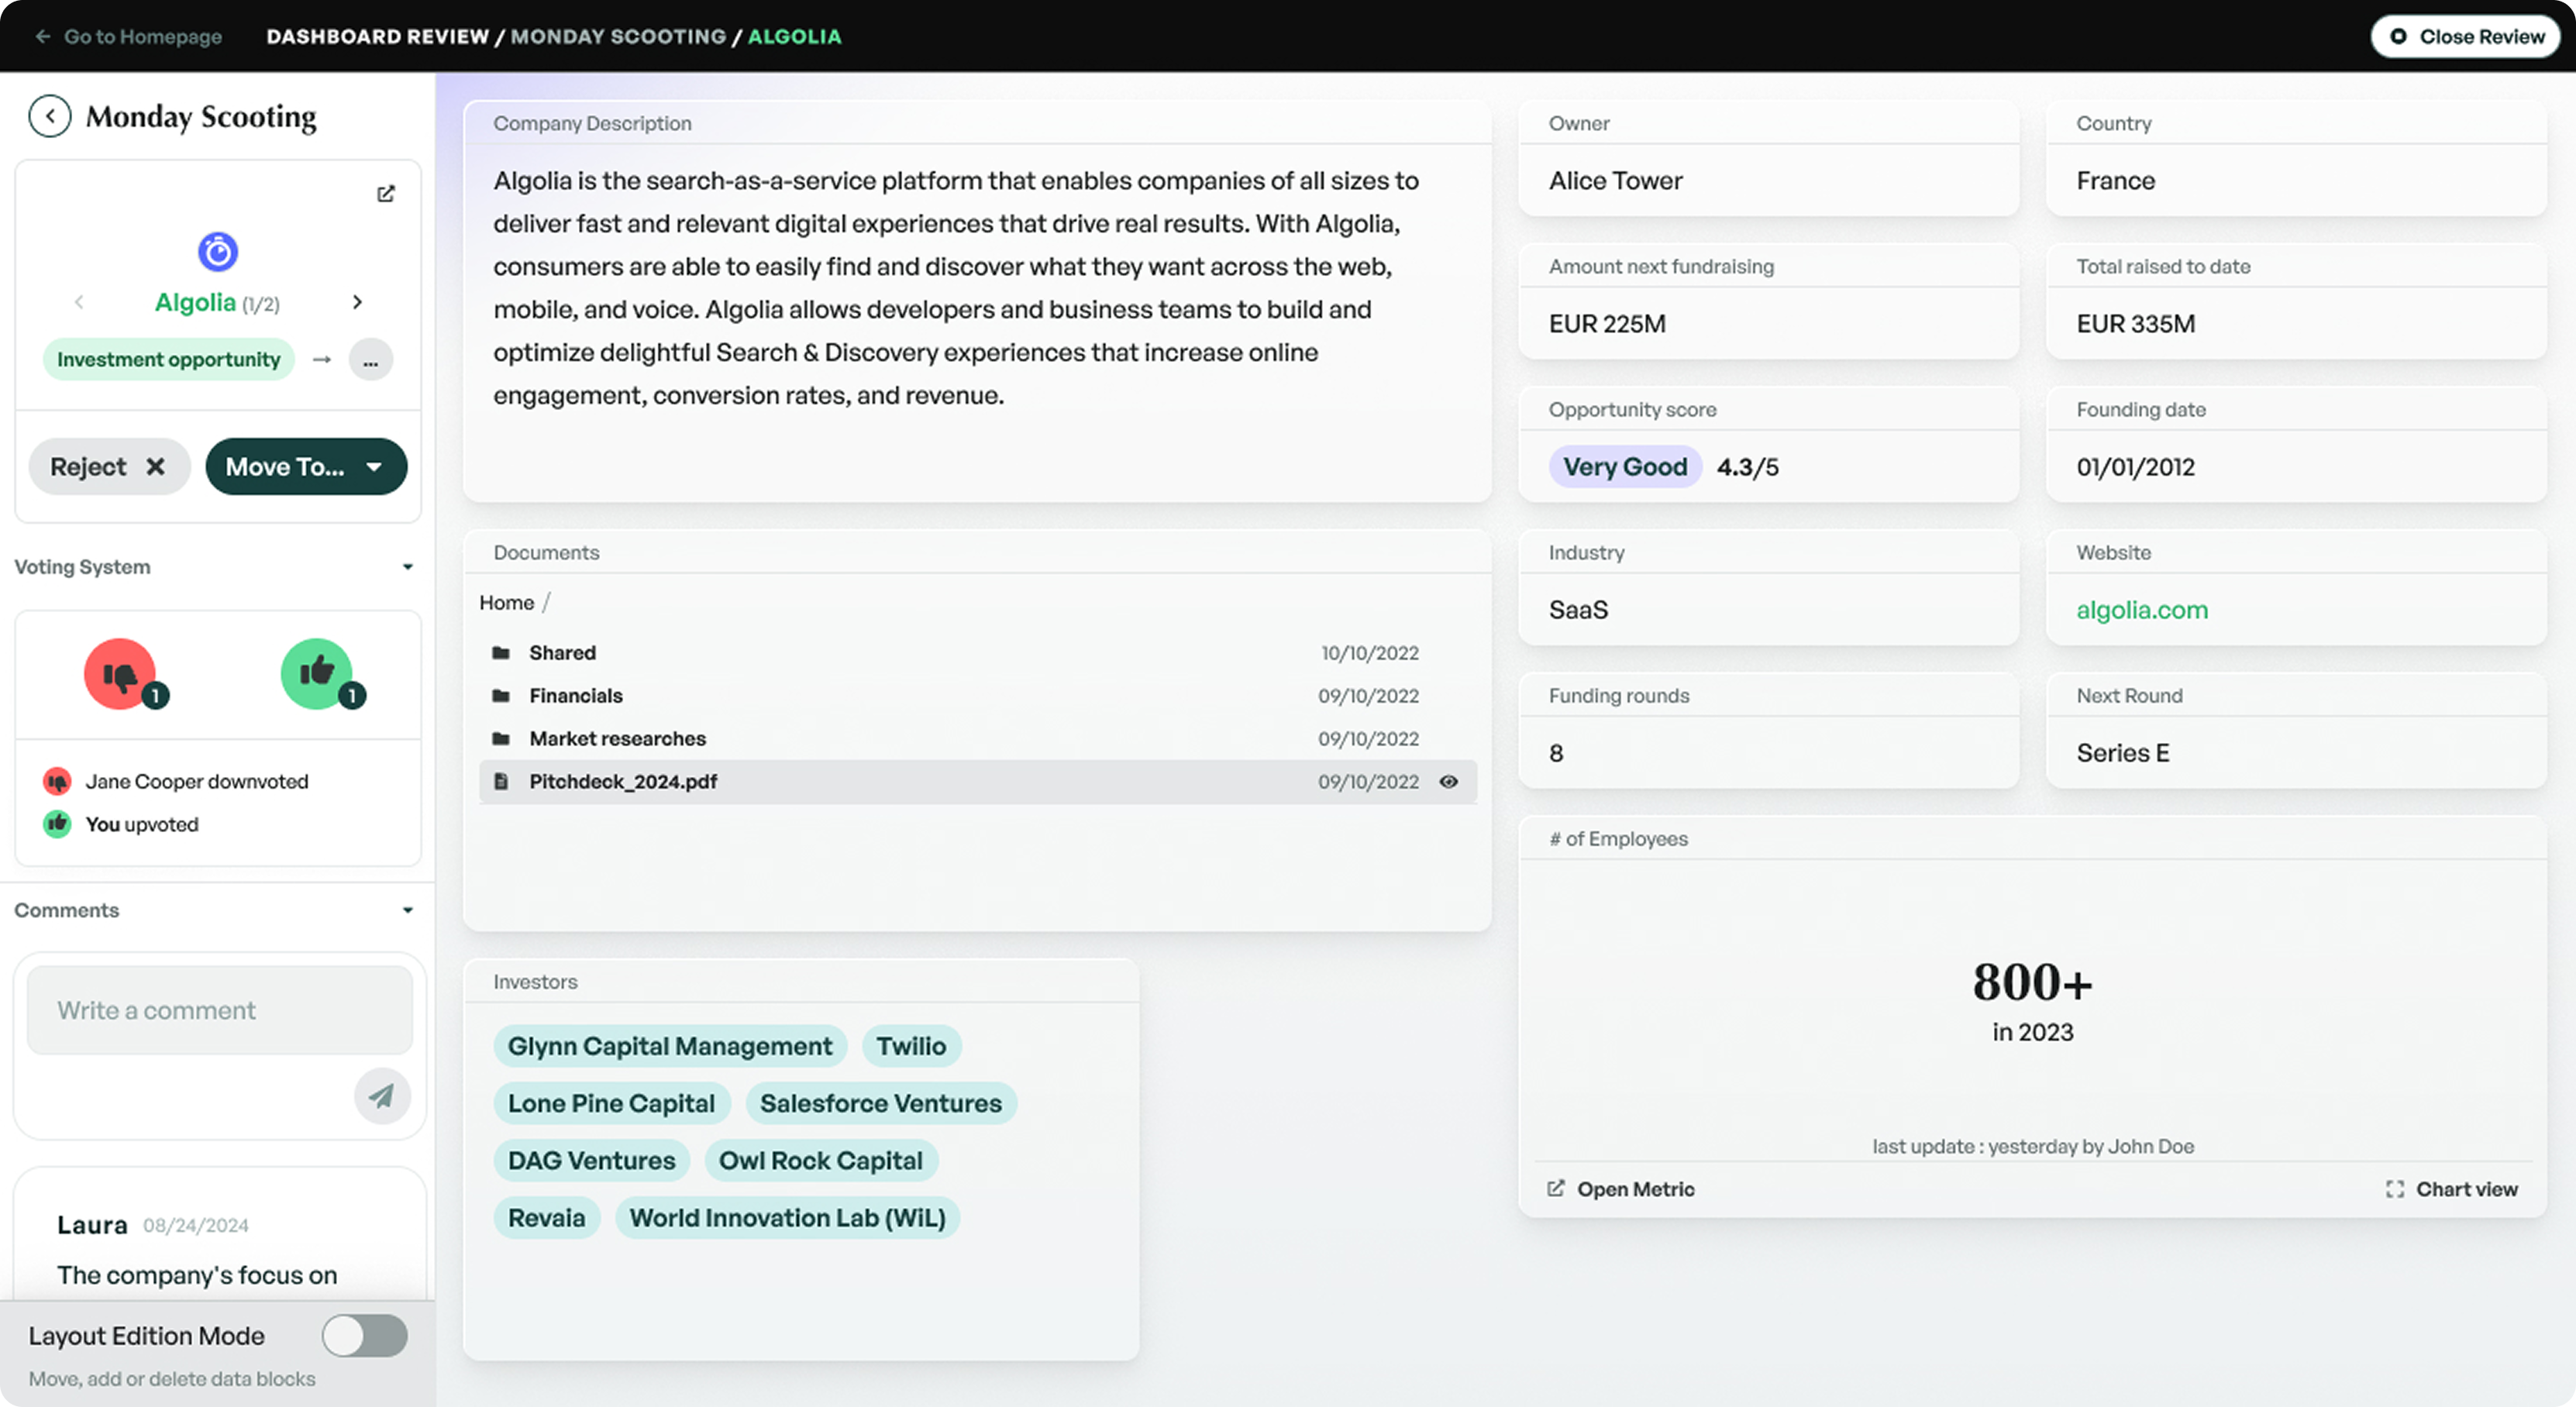This screenshot has width=2576, height=1407.
Task: Open the more options ellipsis next to Investment opportunity
Action: click(370, 359)
